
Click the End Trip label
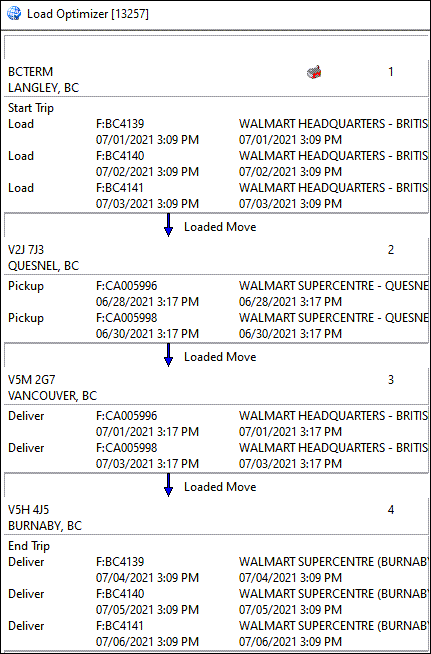click(29, 546)
